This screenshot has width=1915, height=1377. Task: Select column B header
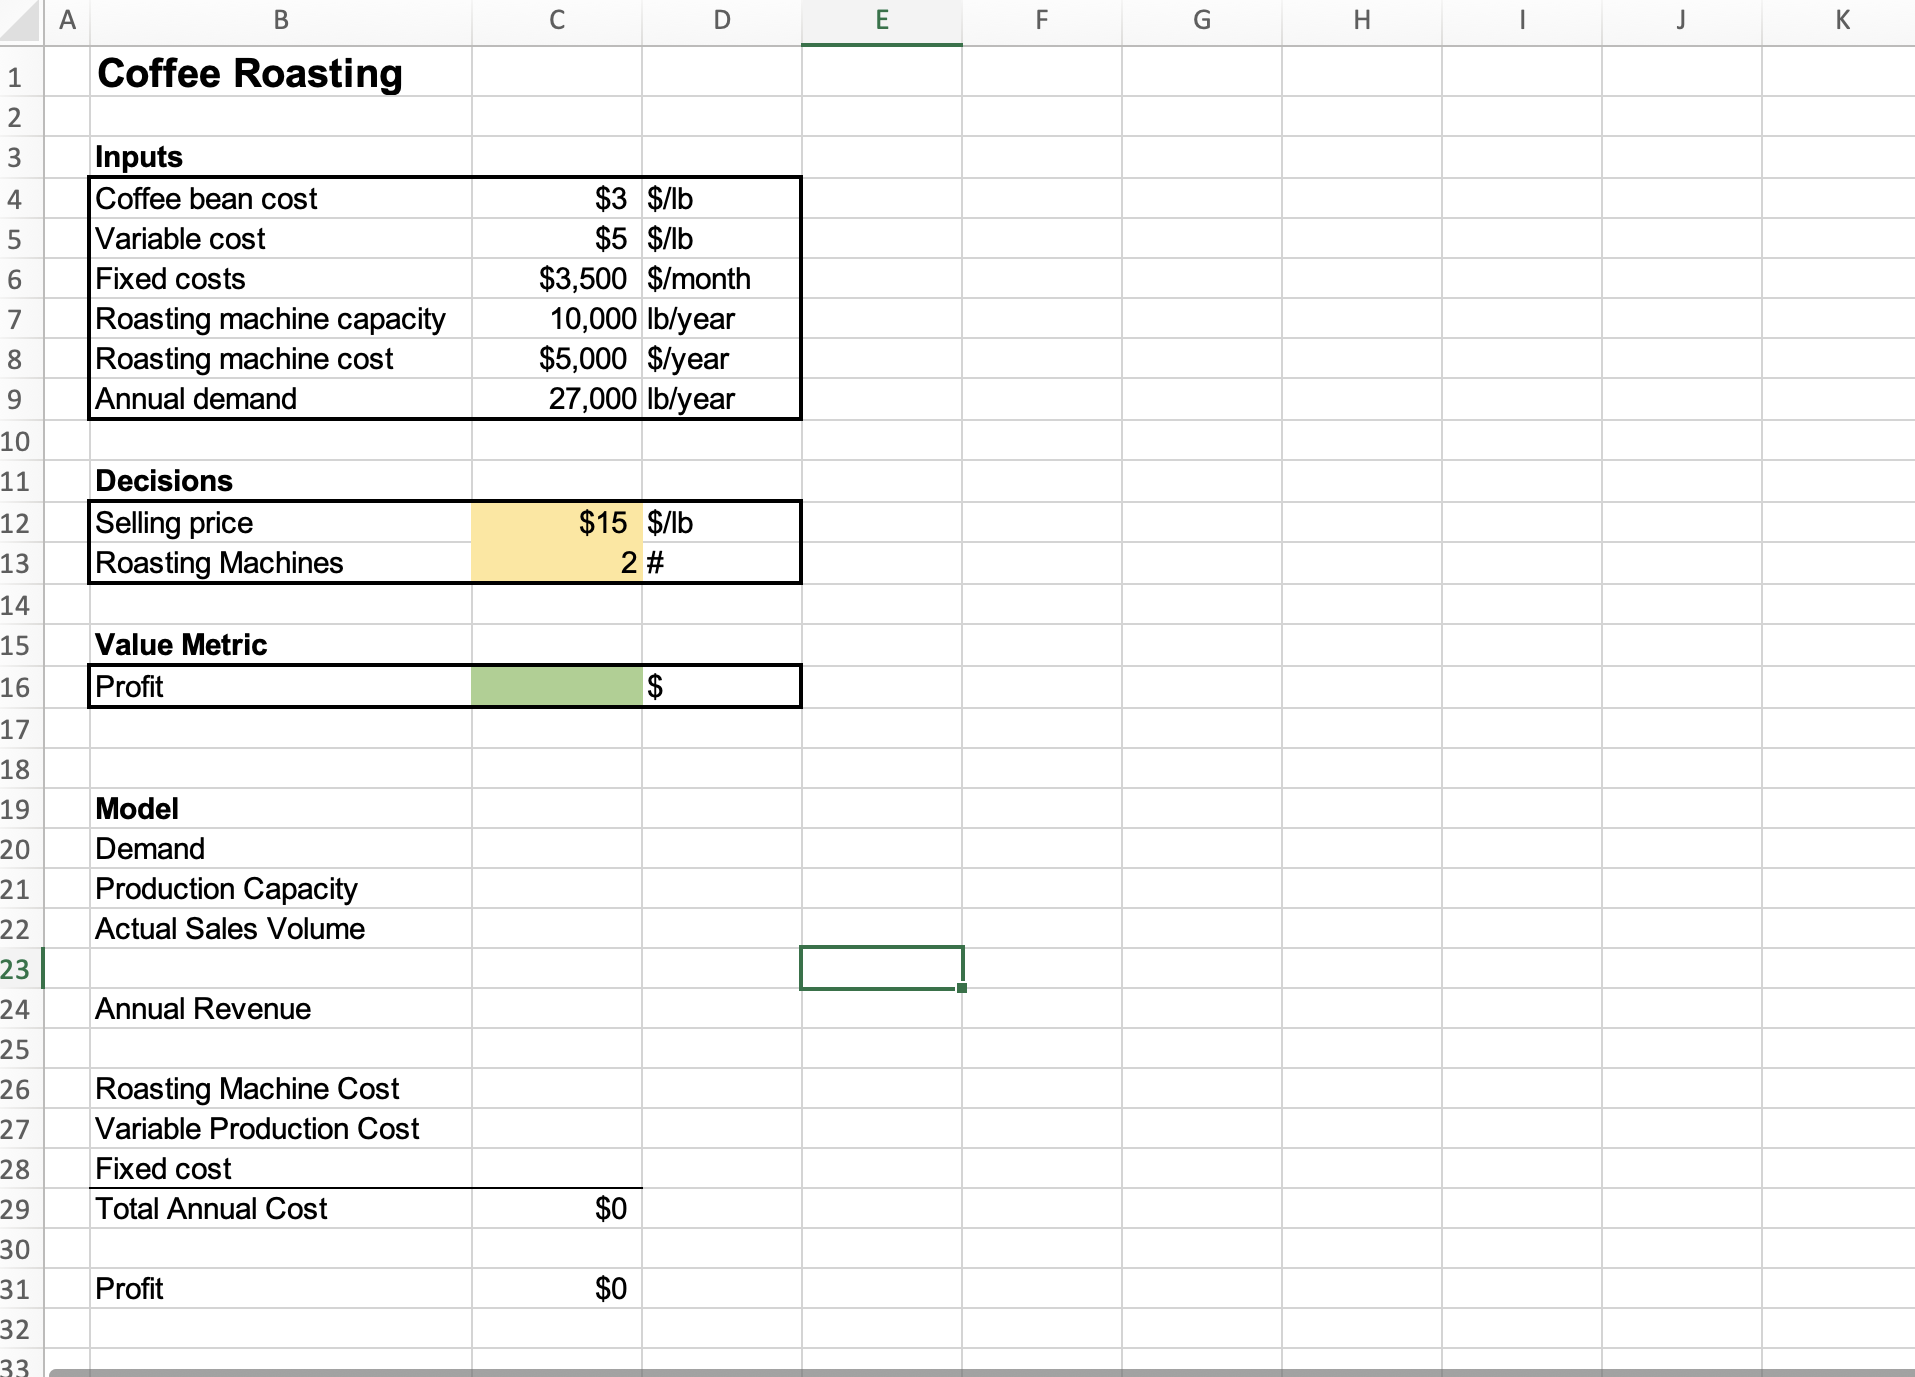tap(281, 20)
